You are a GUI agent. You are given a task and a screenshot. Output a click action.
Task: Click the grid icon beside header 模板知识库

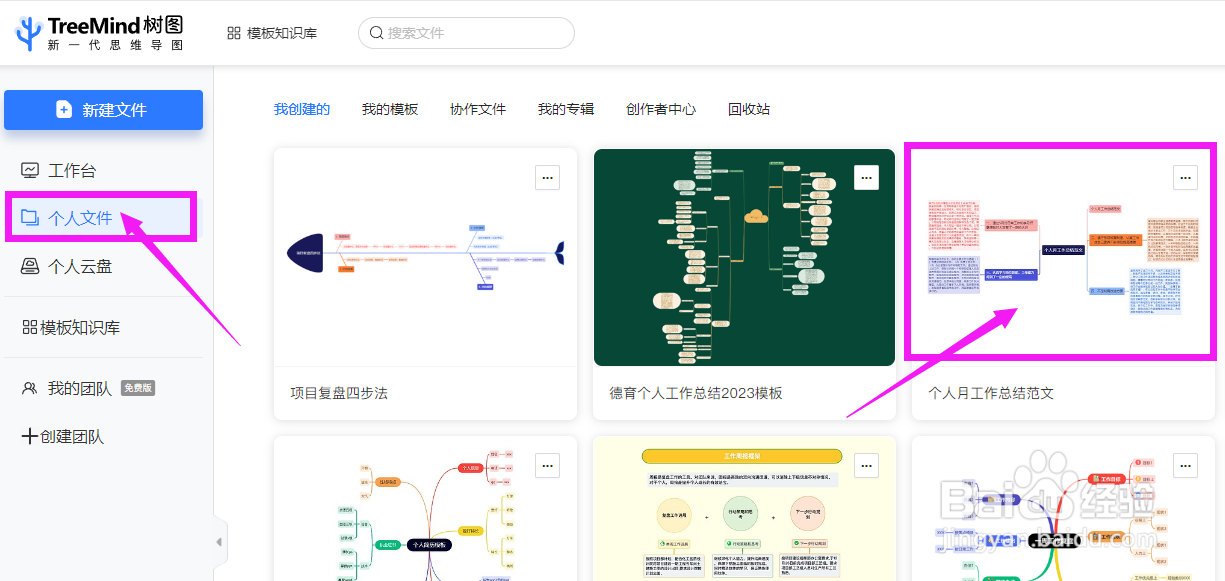[234, 33]
